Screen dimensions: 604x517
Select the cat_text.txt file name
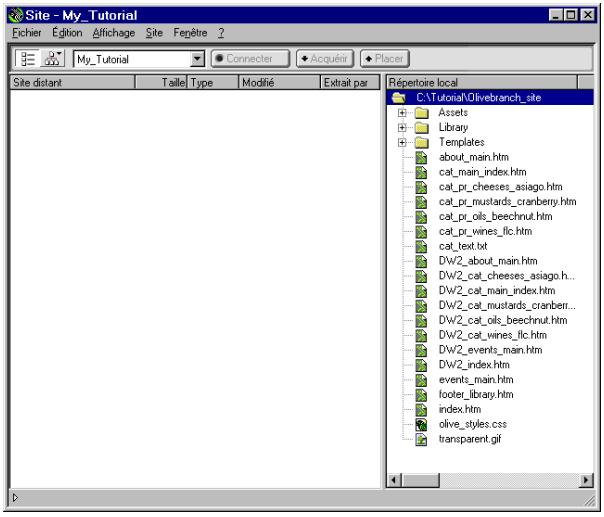point(463,247)
